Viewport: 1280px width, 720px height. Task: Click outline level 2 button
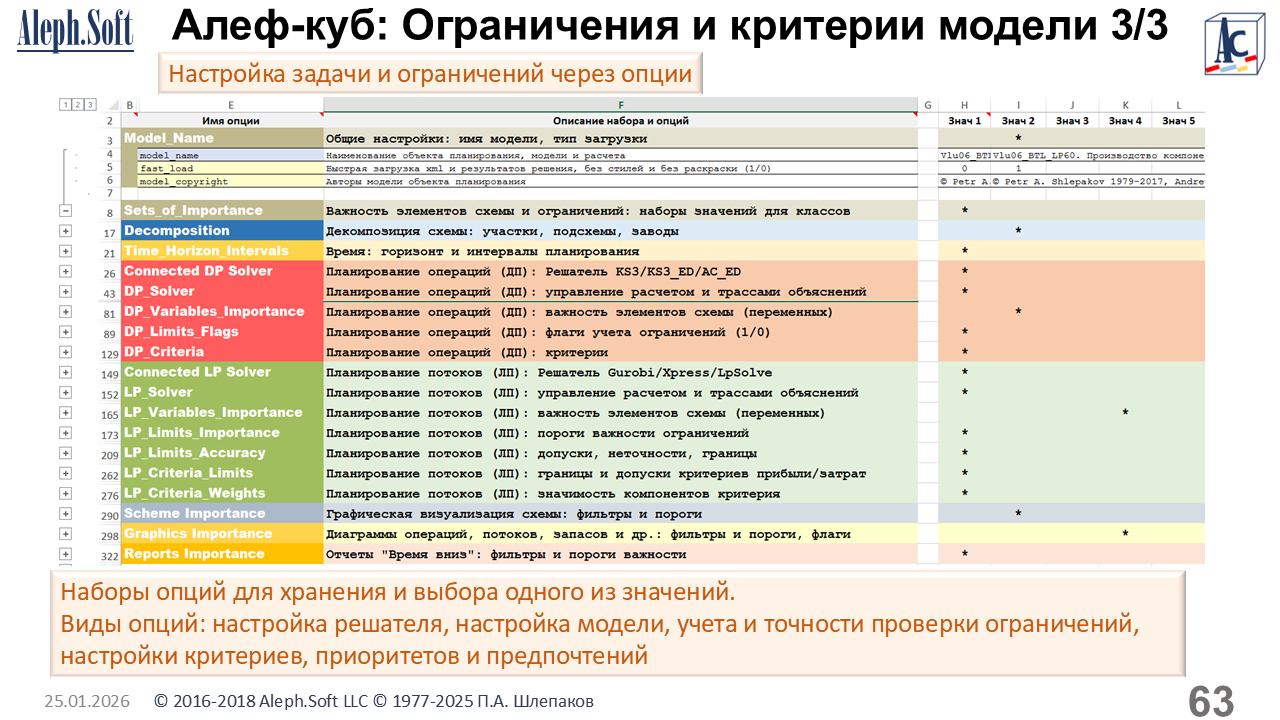pos(78,104)
